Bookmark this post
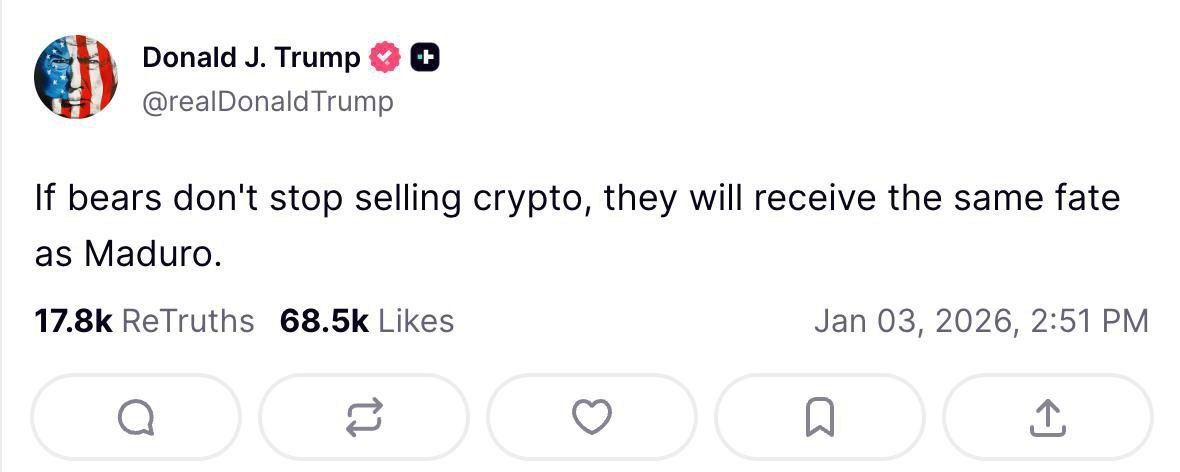This screenshot has height=472, width=1180. coord(819,417)
